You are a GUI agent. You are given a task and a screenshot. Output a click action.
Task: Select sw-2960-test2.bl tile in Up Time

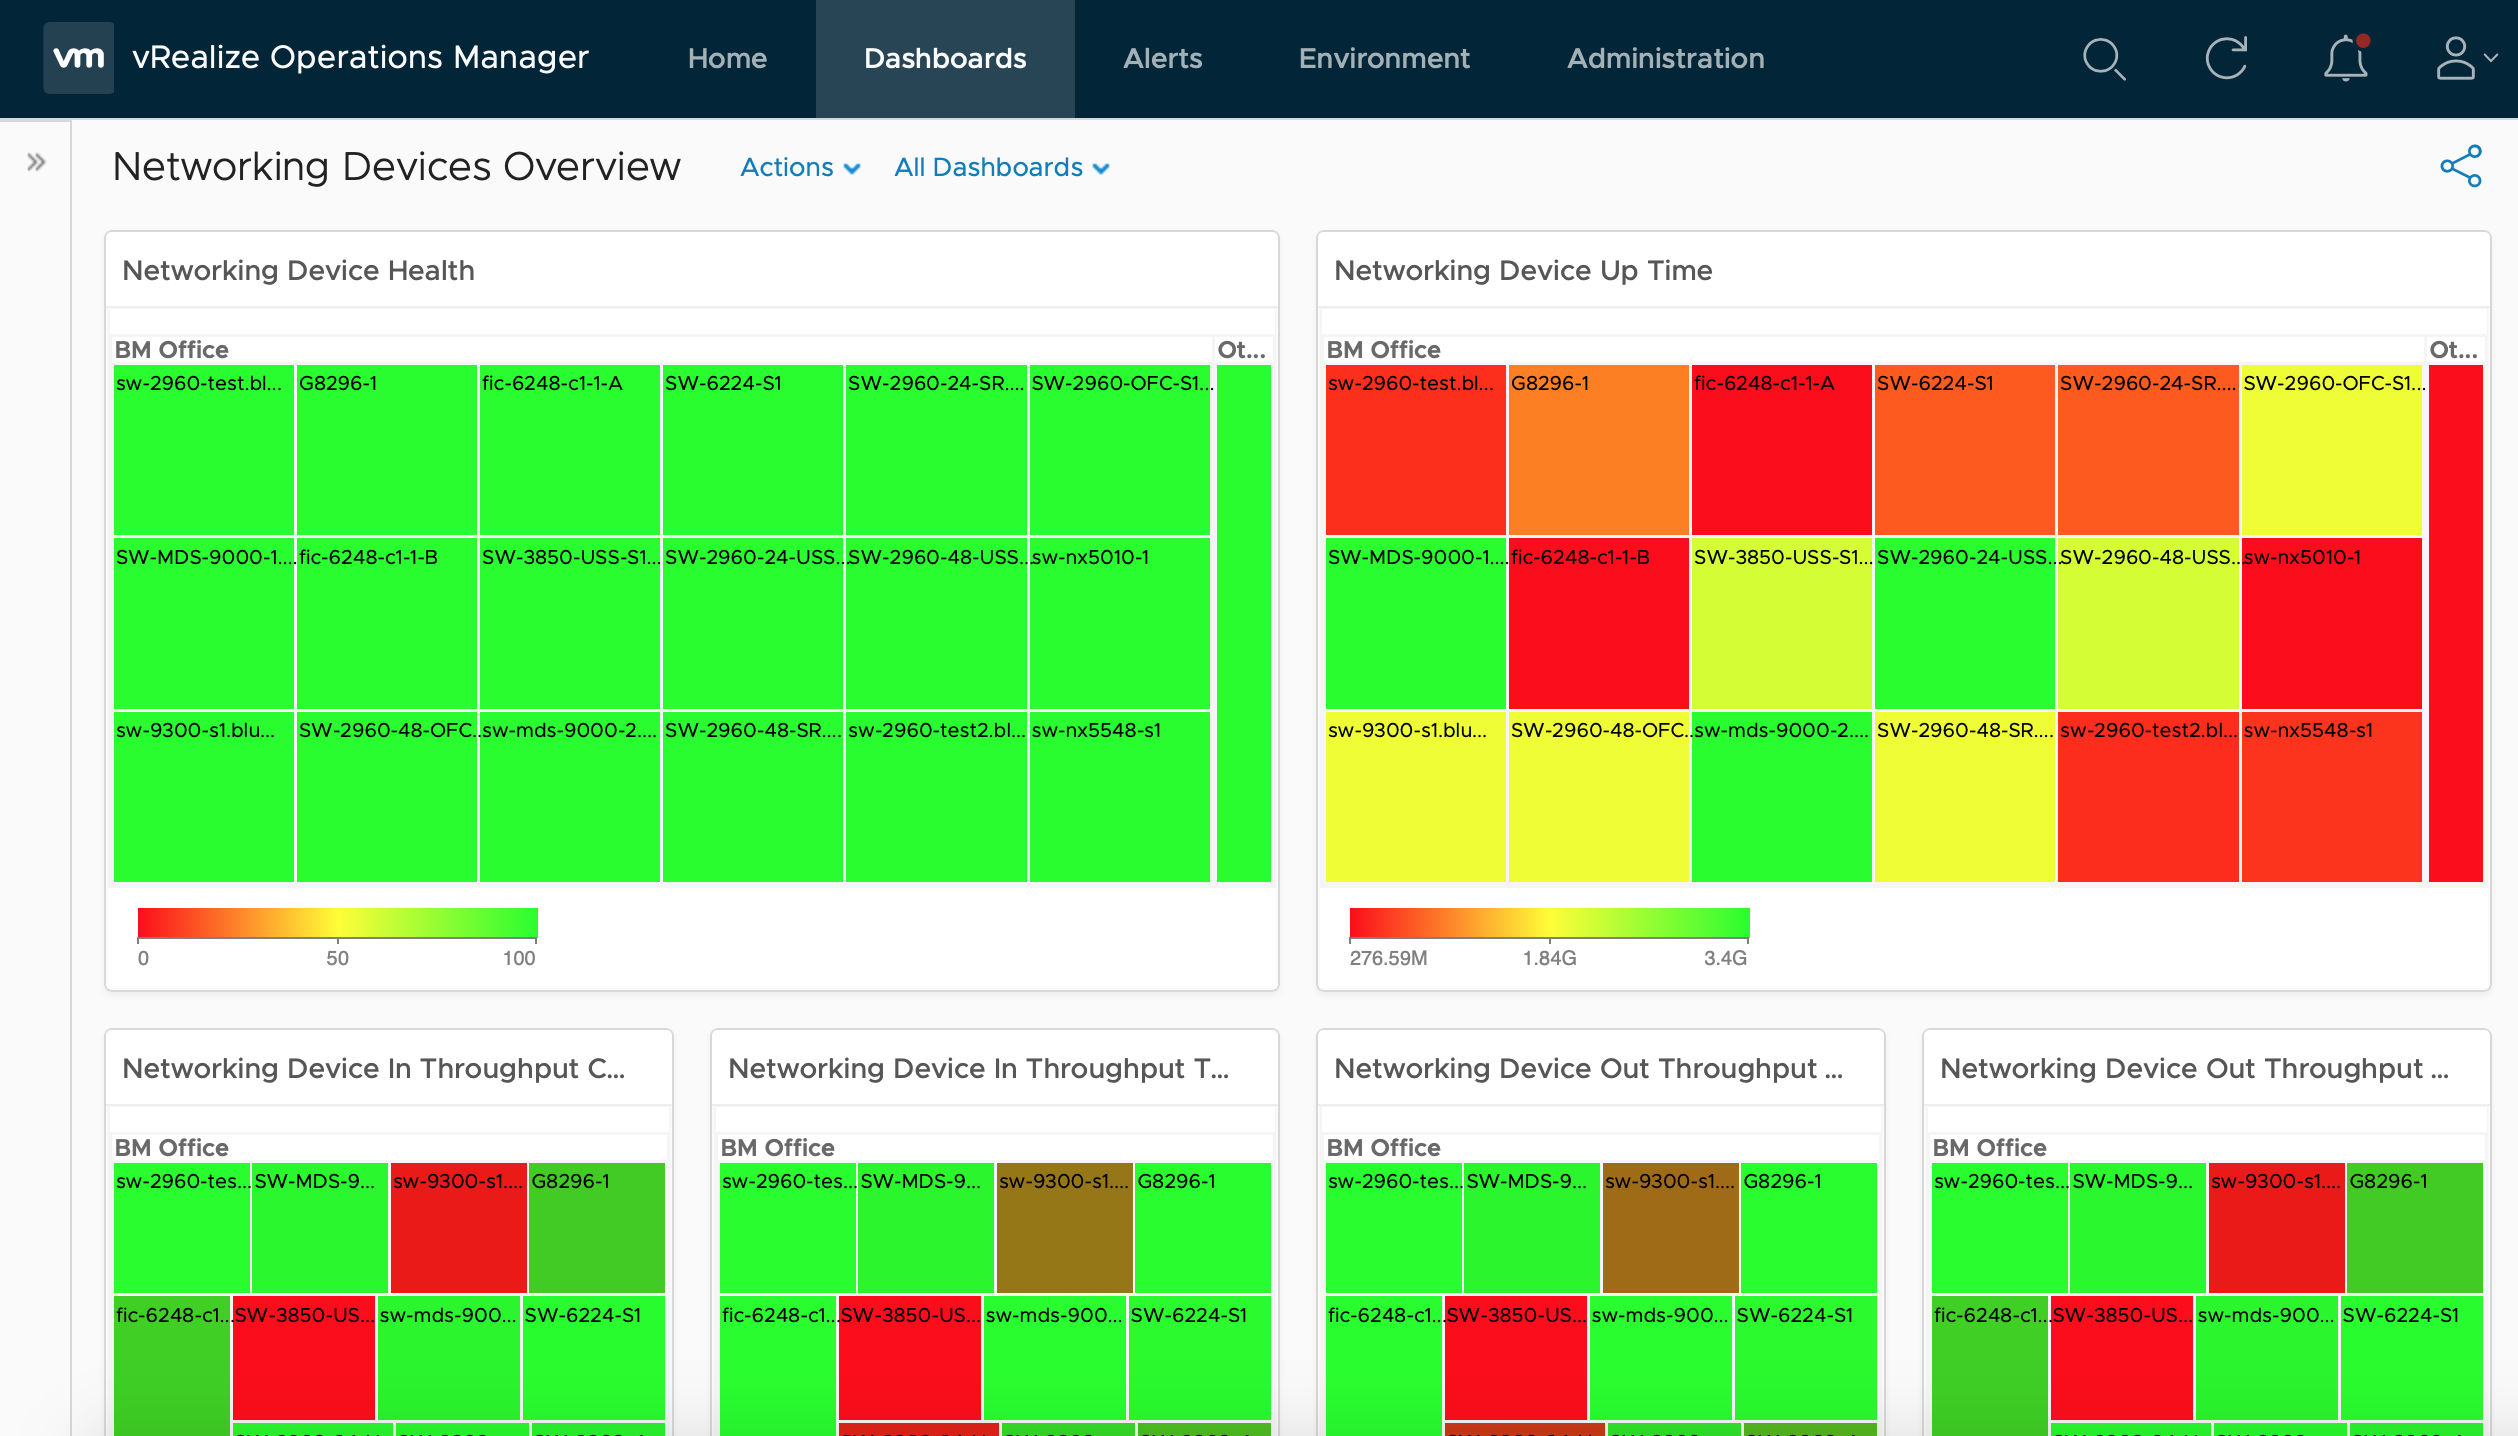pyautogui.click(x=2148, y=796)
